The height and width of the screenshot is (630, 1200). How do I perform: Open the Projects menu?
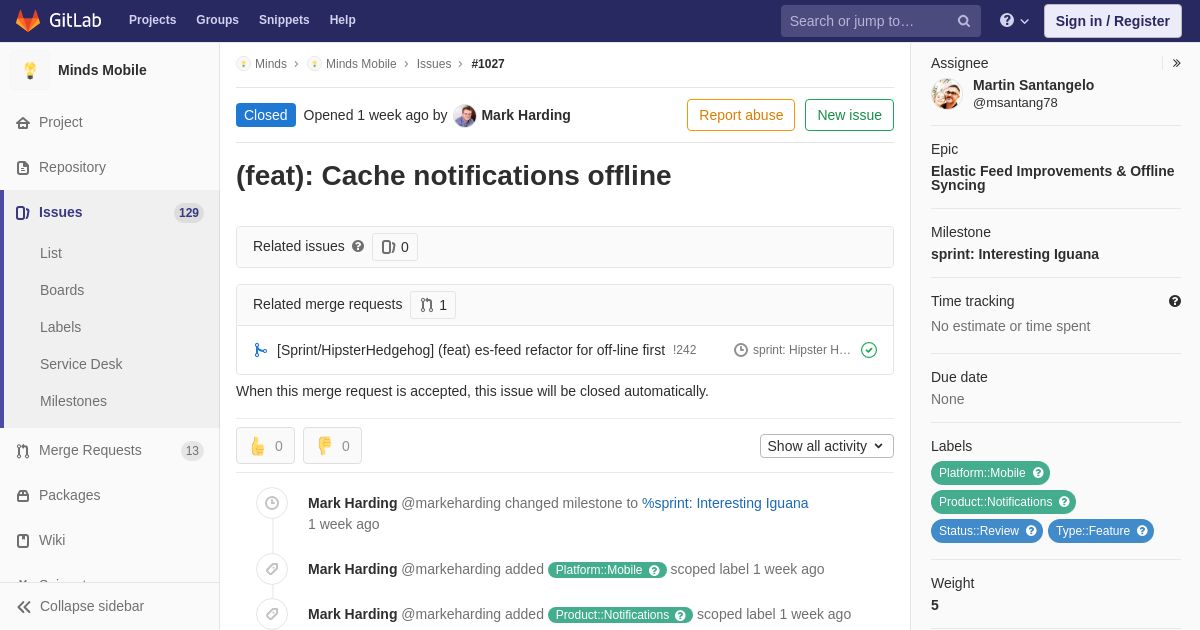click(x=152, y=20)
